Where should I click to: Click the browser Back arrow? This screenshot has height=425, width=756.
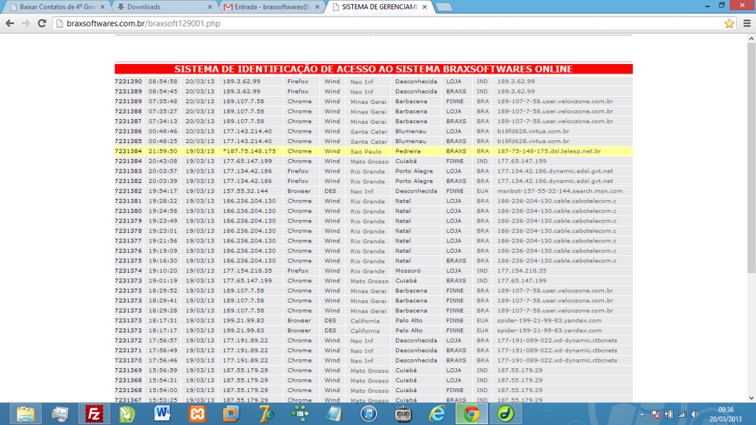point(11,23)
